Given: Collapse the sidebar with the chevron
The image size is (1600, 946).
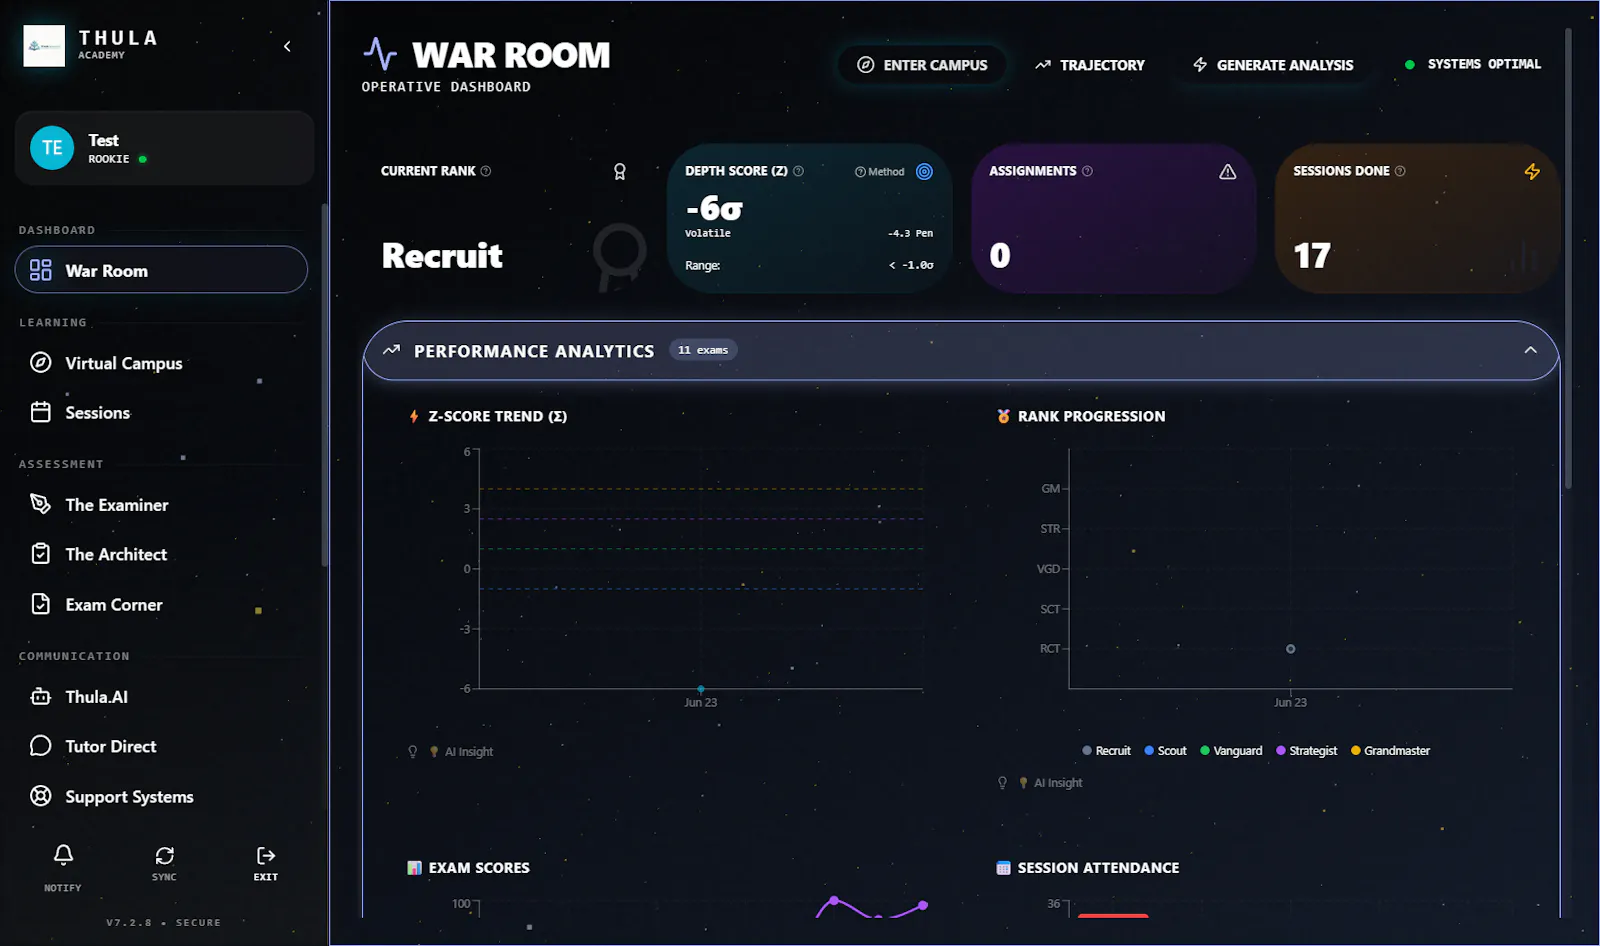Looking at the screenshot, I should [x=287, y=46].
